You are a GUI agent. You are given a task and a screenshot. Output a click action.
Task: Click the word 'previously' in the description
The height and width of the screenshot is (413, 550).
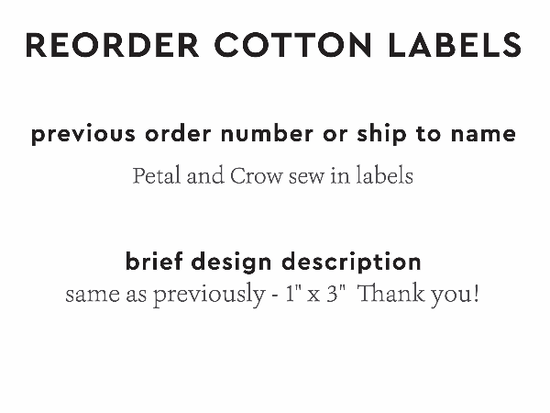point(209,295)
